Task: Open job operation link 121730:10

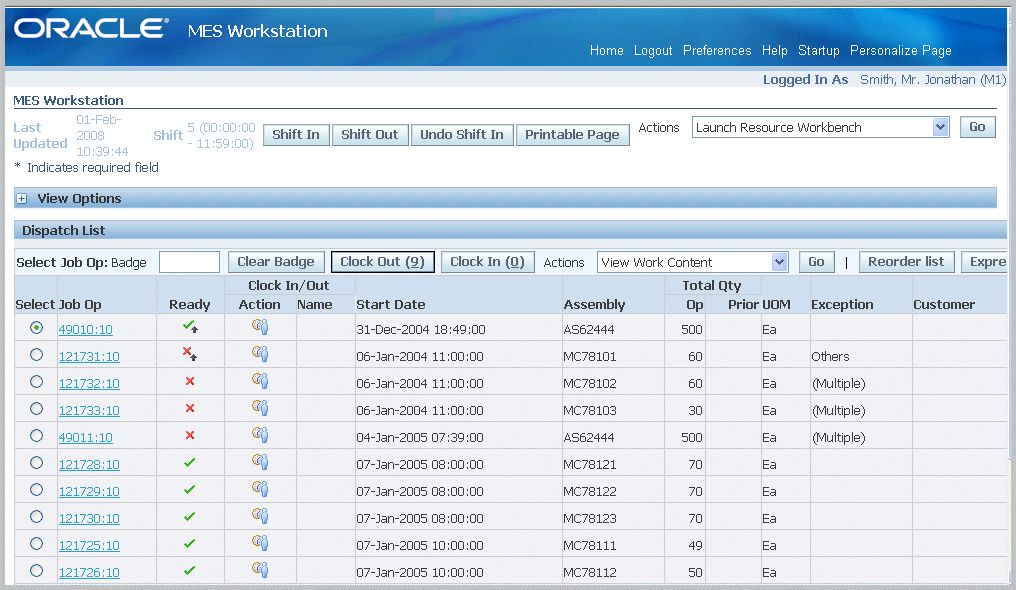Action: tap(89, 519)
